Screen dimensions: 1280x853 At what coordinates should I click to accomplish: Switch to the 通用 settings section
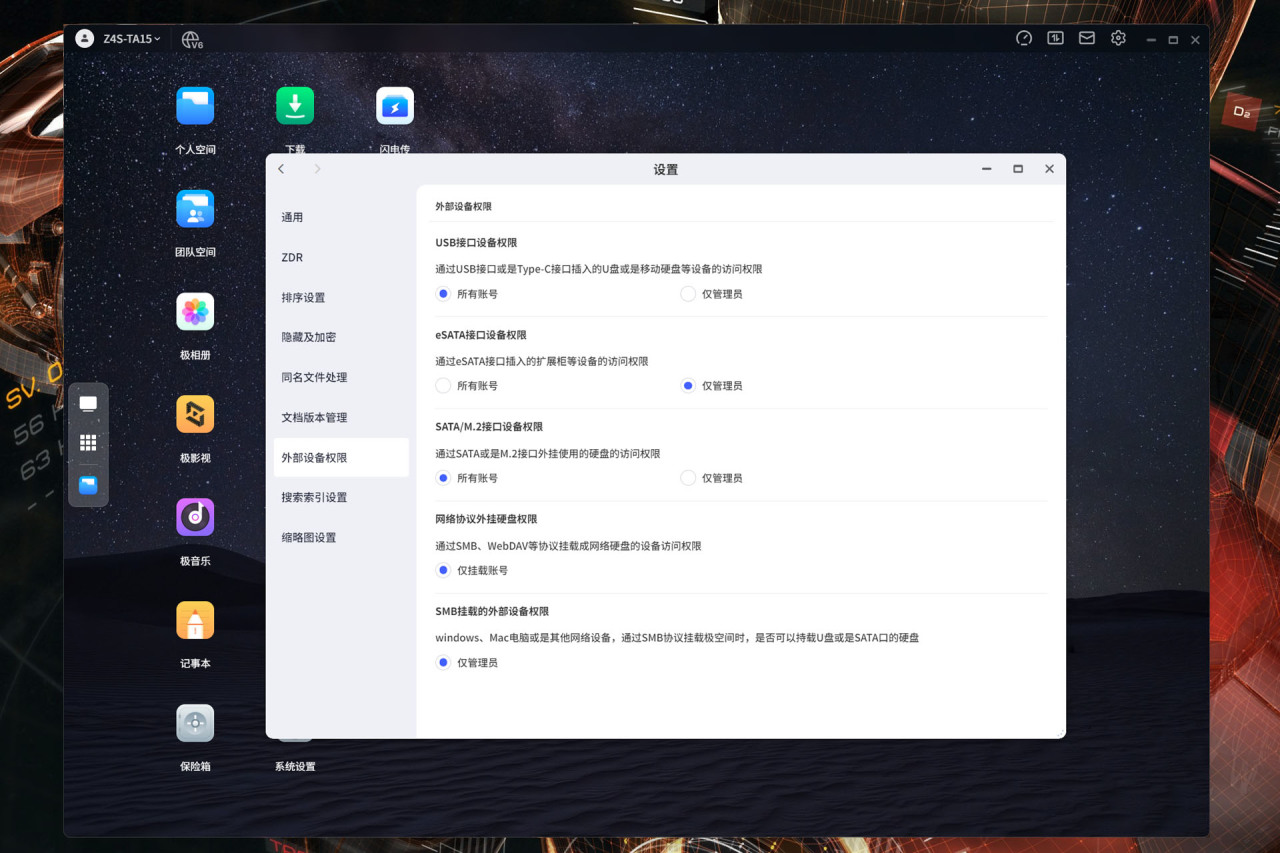pos(341,217)
